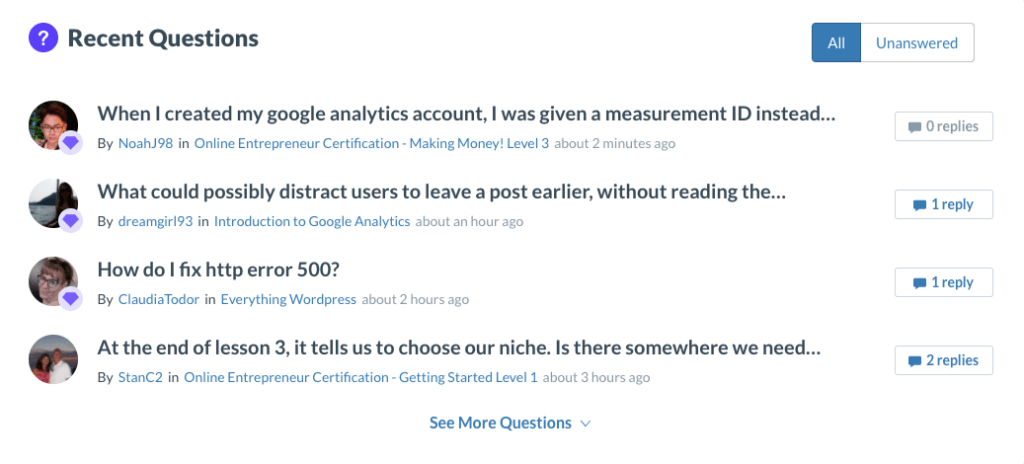Click StanC2's profile avatar
Screen dimensions: 1024x464
point(52,359)
